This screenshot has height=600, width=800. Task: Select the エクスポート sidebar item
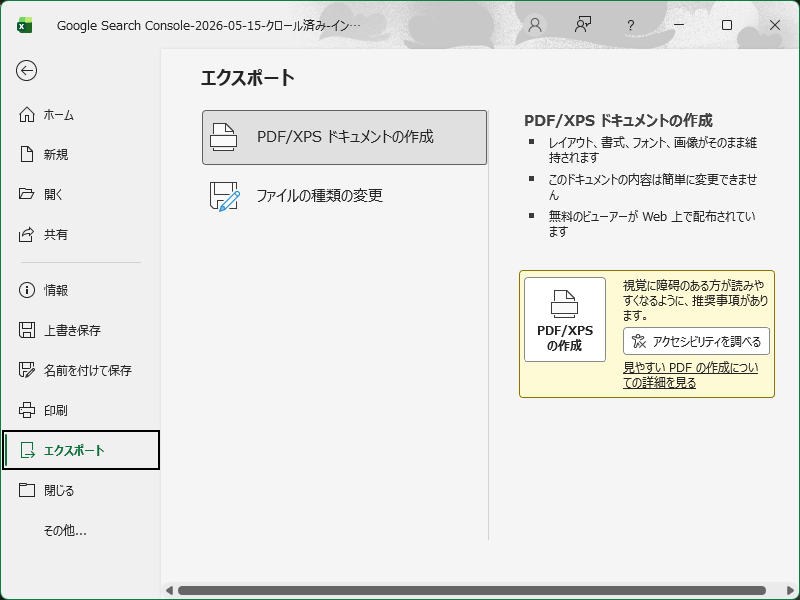coord(81,450)
